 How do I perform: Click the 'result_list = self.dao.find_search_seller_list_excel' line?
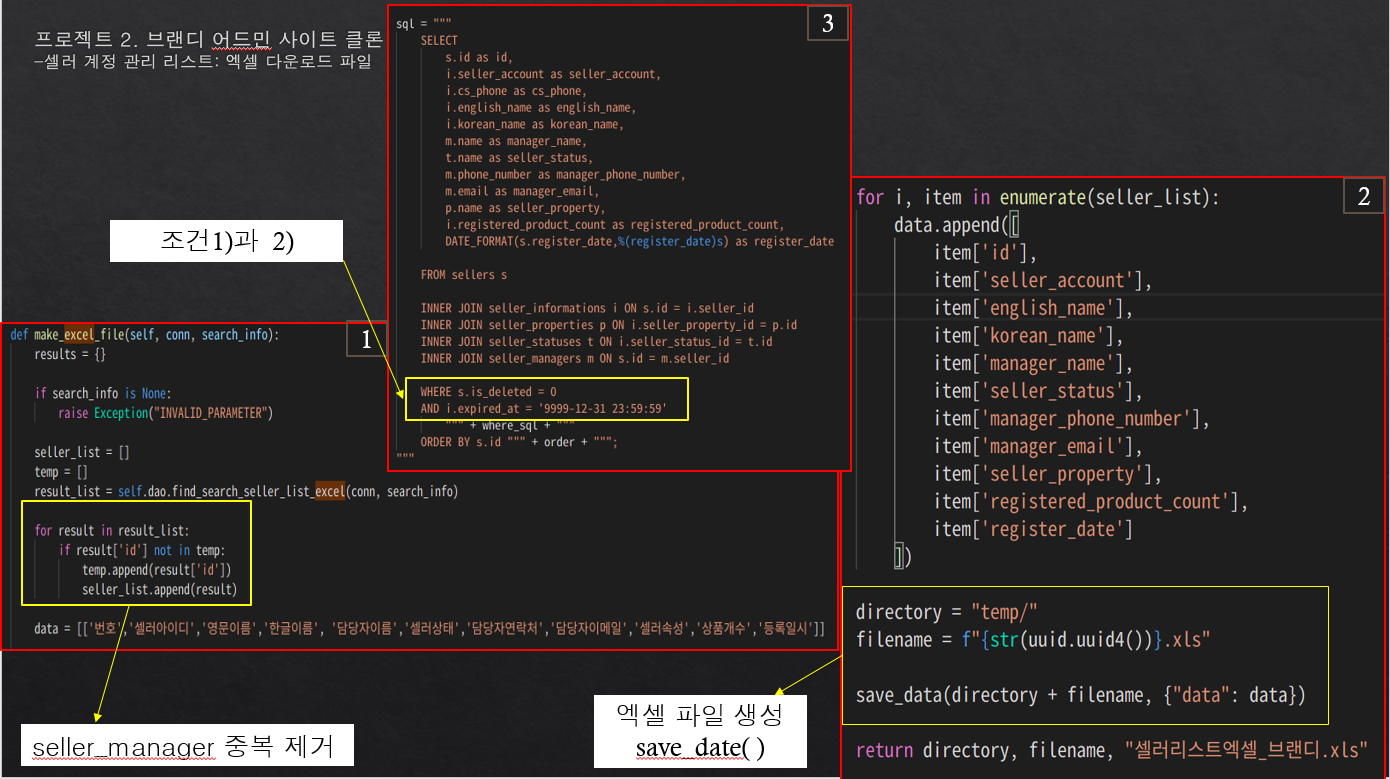246,491
